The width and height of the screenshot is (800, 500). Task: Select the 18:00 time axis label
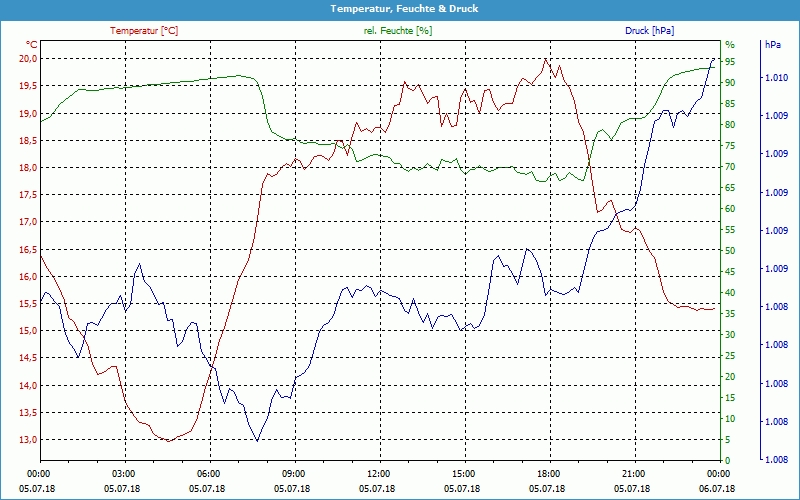(x=548, y=473)
